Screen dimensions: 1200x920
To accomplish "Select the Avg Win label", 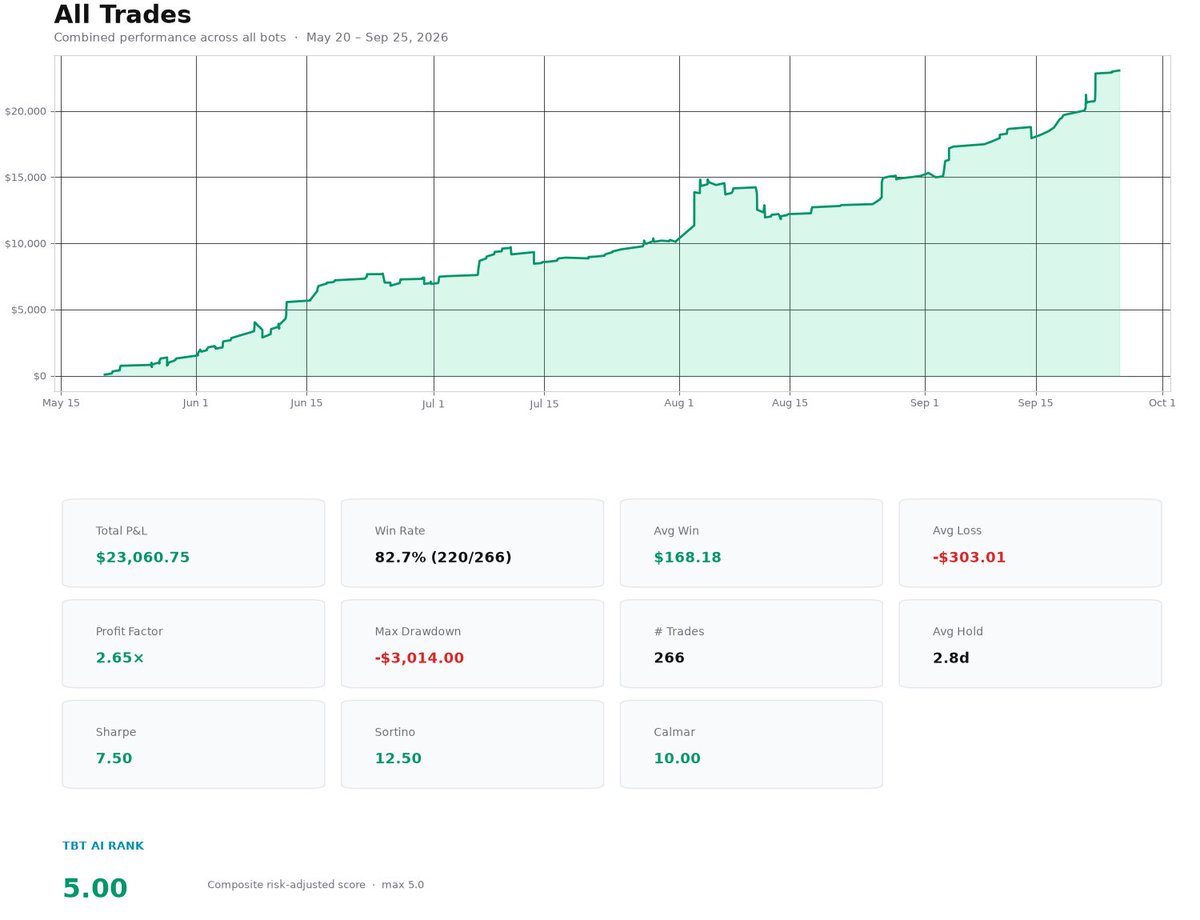I will pos(677,531).
